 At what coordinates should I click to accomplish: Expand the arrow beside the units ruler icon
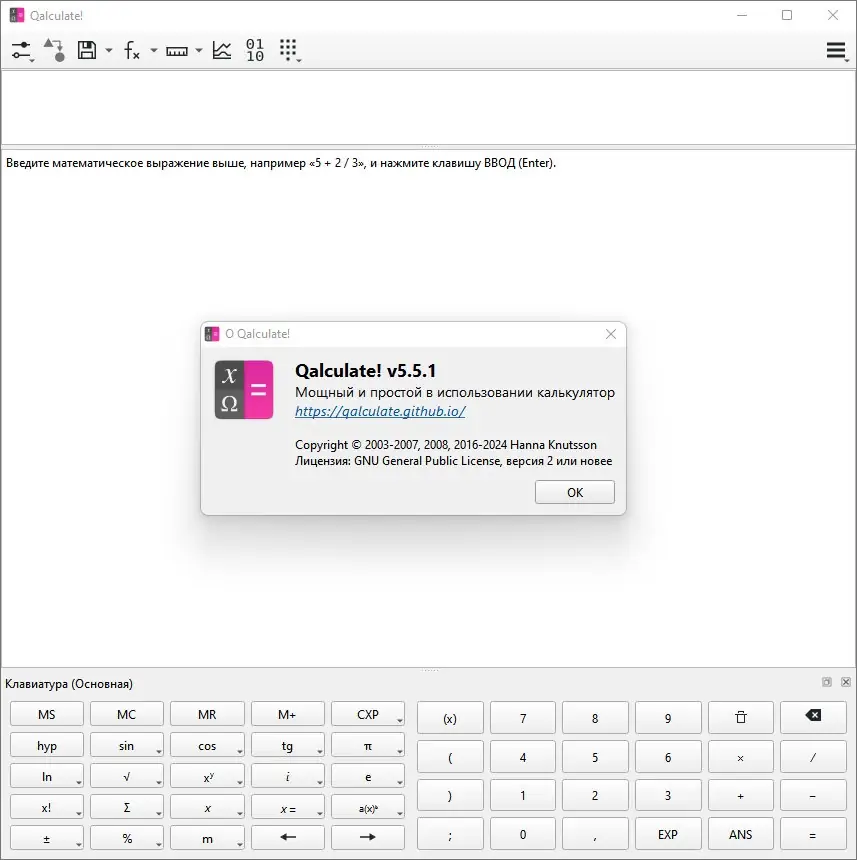199,50
